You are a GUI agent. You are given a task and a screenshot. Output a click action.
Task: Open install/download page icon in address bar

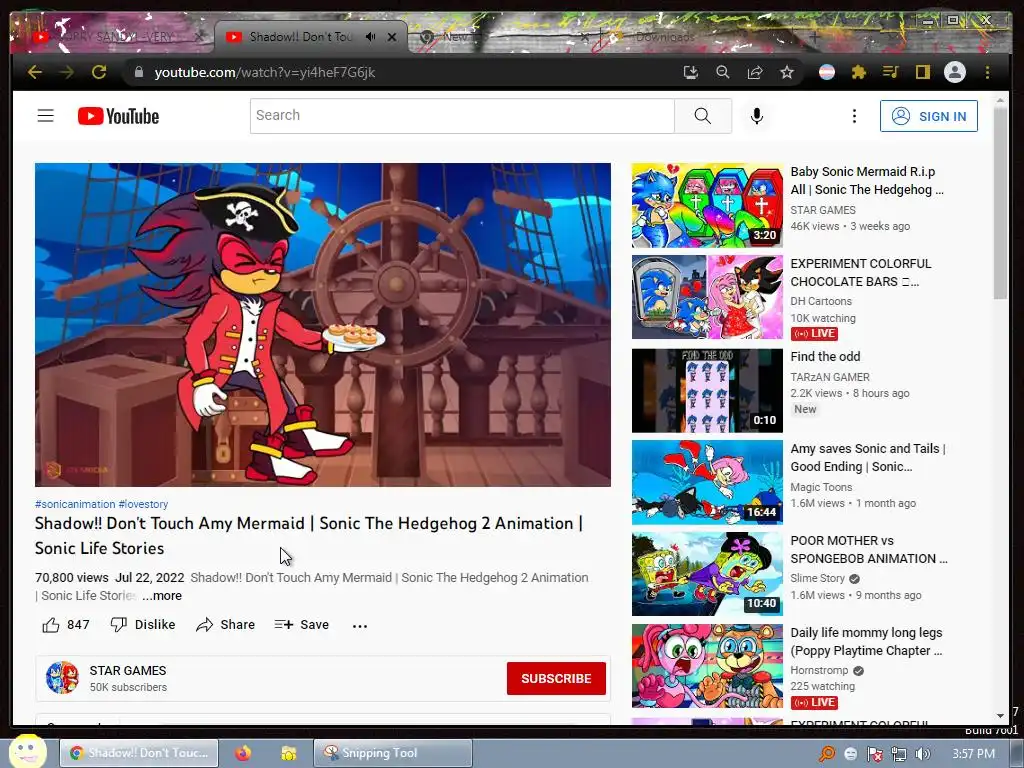pos(690,72)
